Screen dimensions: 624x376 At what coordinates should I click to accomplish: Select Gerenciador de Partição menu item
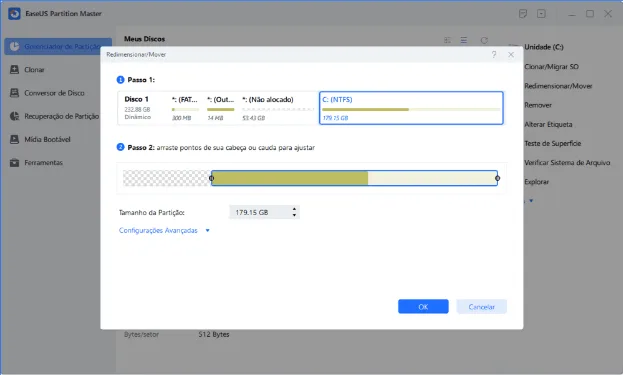pos(58,47)
